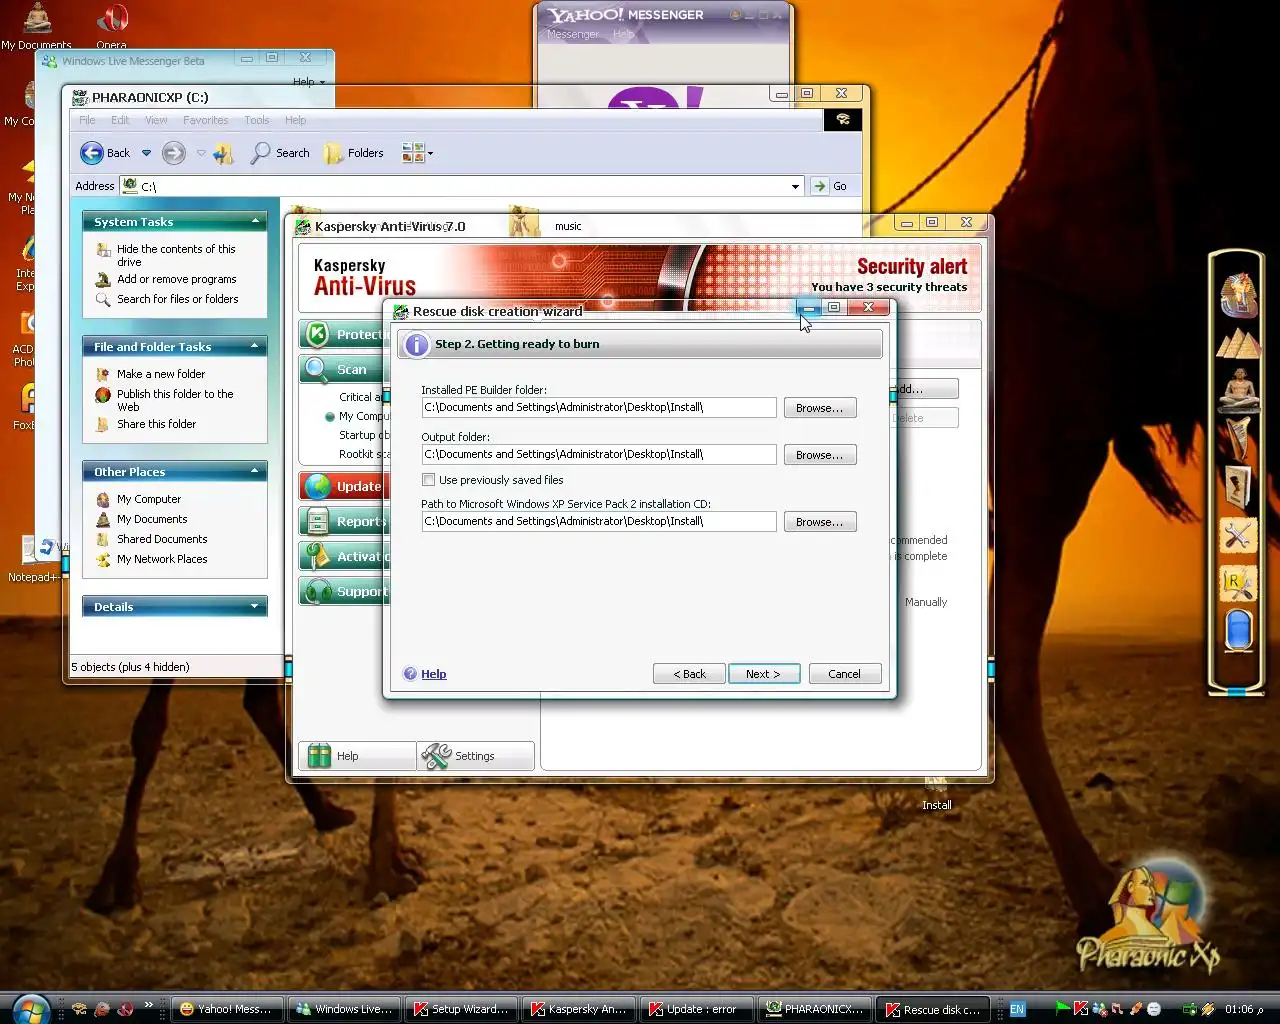This screenshot has width=1280, height=1024.
Task: Switch to Update : error taskbar button
Action: pos(697,1009)
